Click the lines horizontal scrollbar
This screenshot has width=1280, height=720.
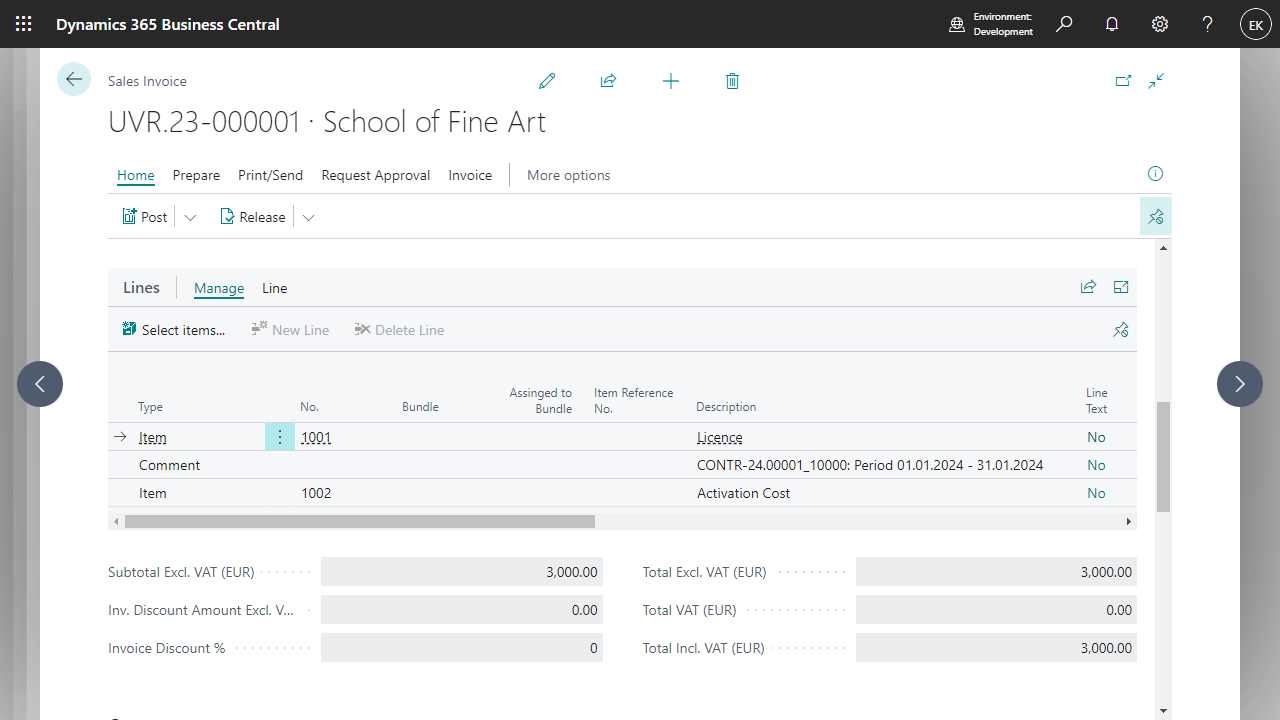pos(360,521)
